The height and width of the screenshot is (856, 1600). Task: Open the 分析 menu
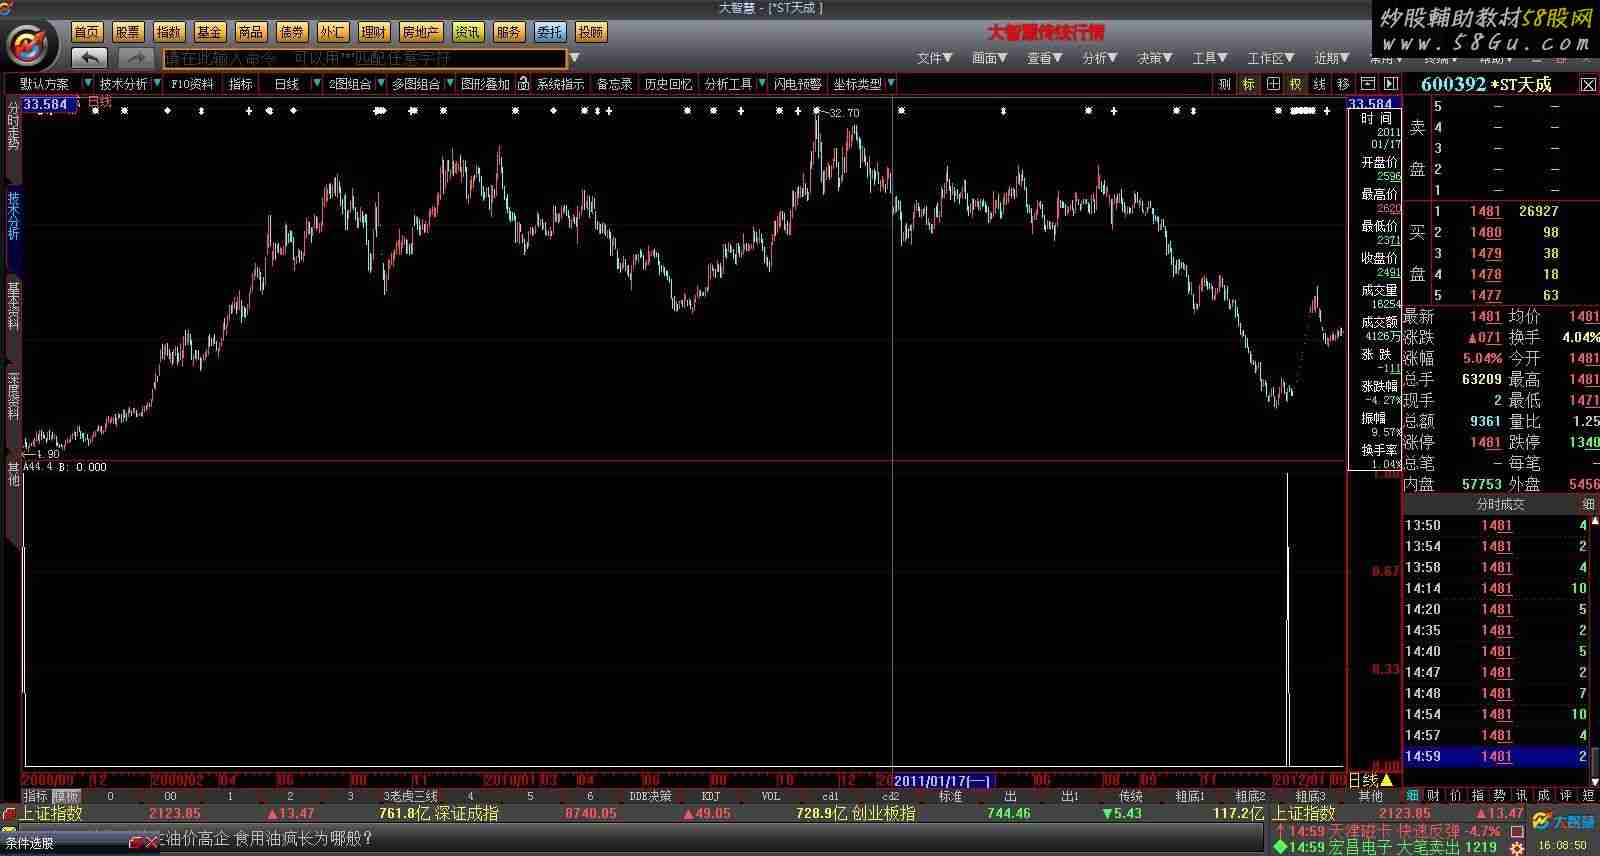(1100, 58)
